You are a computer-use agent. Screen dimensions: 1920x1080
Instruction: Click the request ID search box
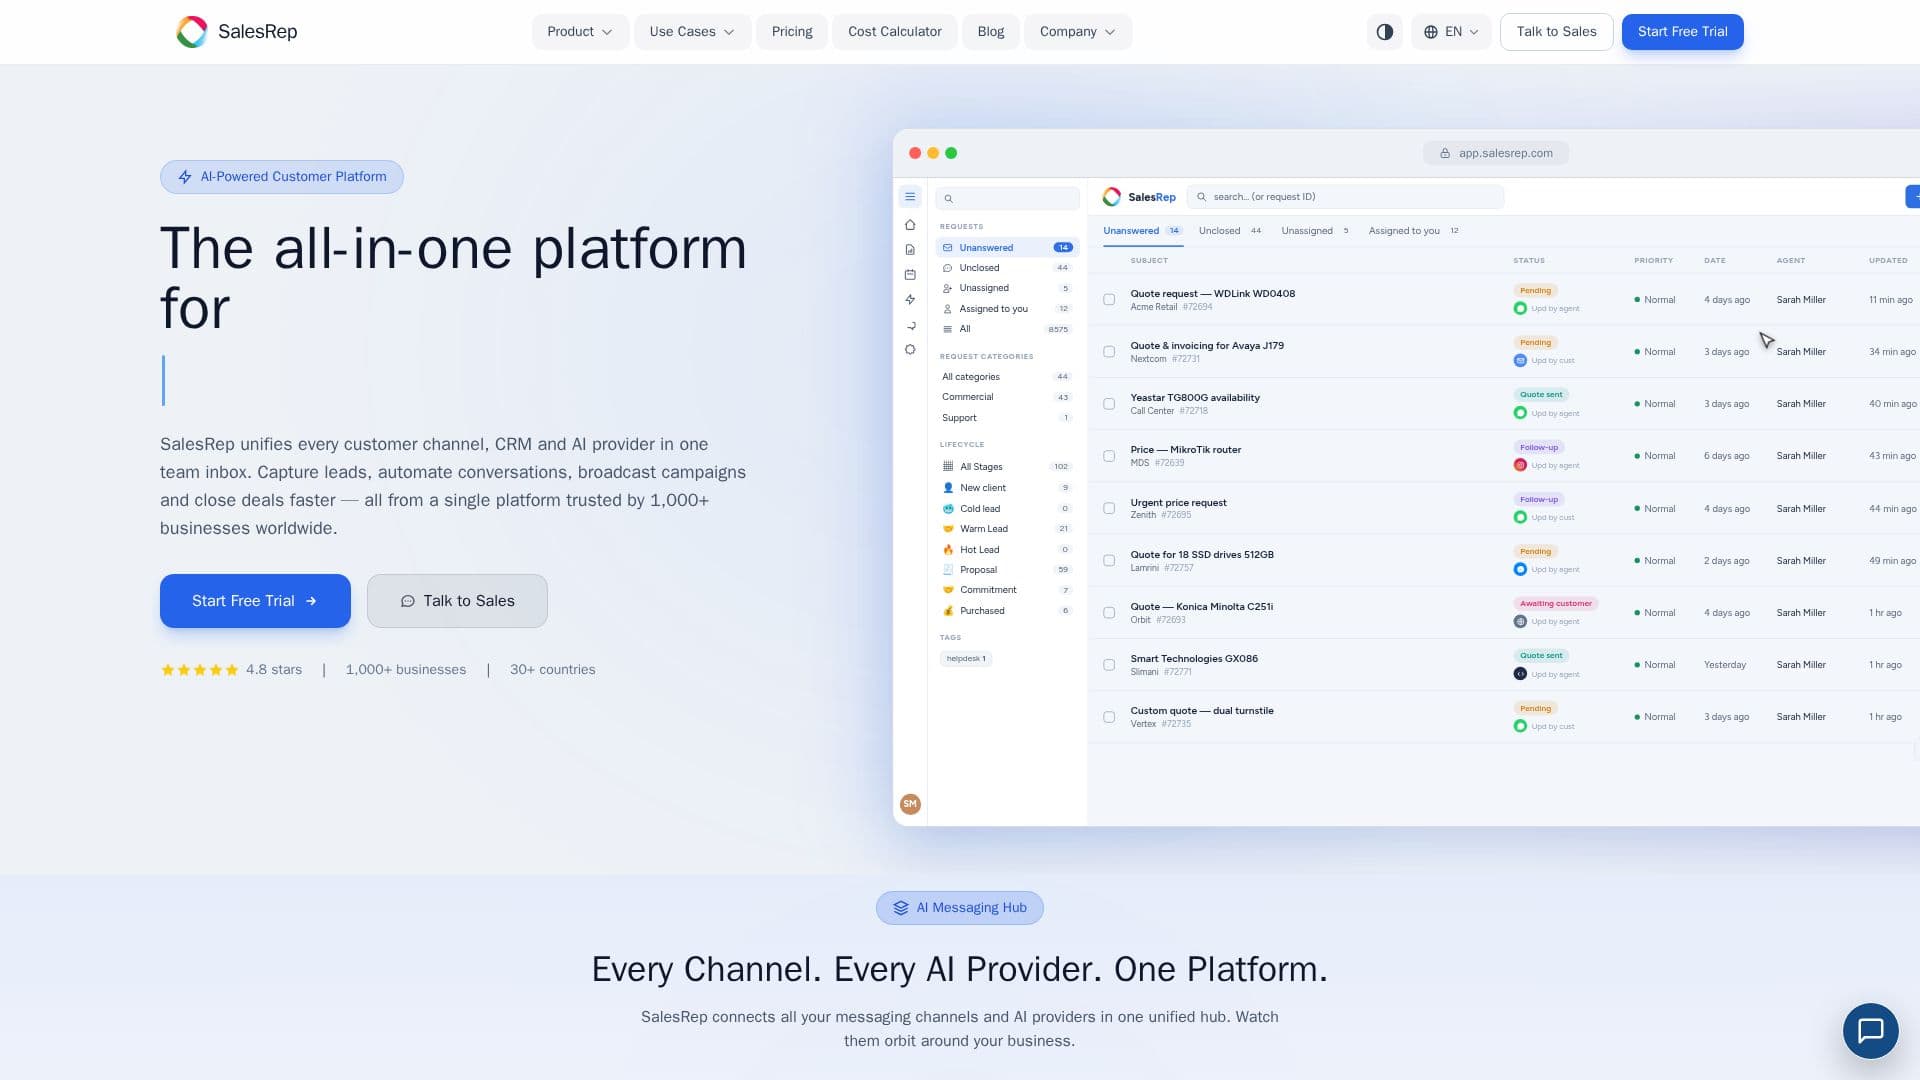click(x=1345, y=197)
